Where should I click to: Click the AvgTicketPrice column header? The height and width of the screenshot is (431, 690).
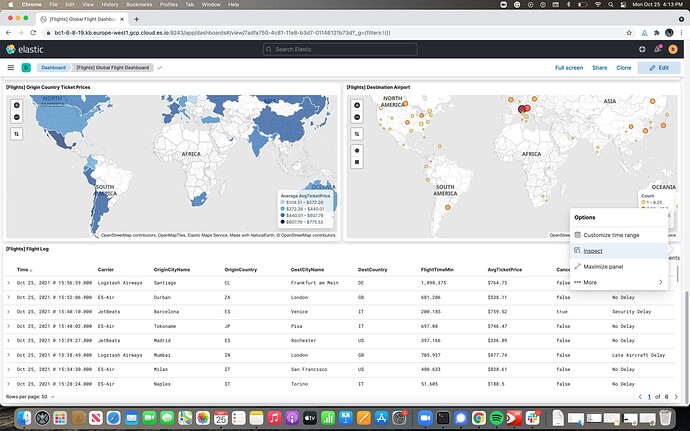[505, 269]
